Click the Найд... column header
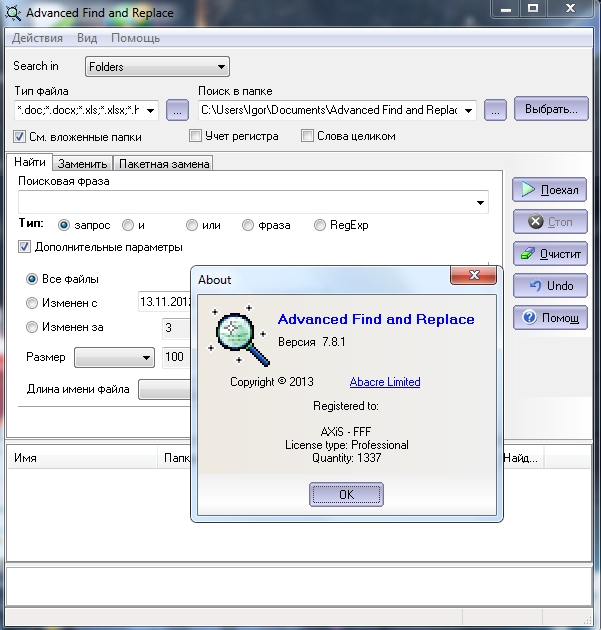 tap(523, 458)
